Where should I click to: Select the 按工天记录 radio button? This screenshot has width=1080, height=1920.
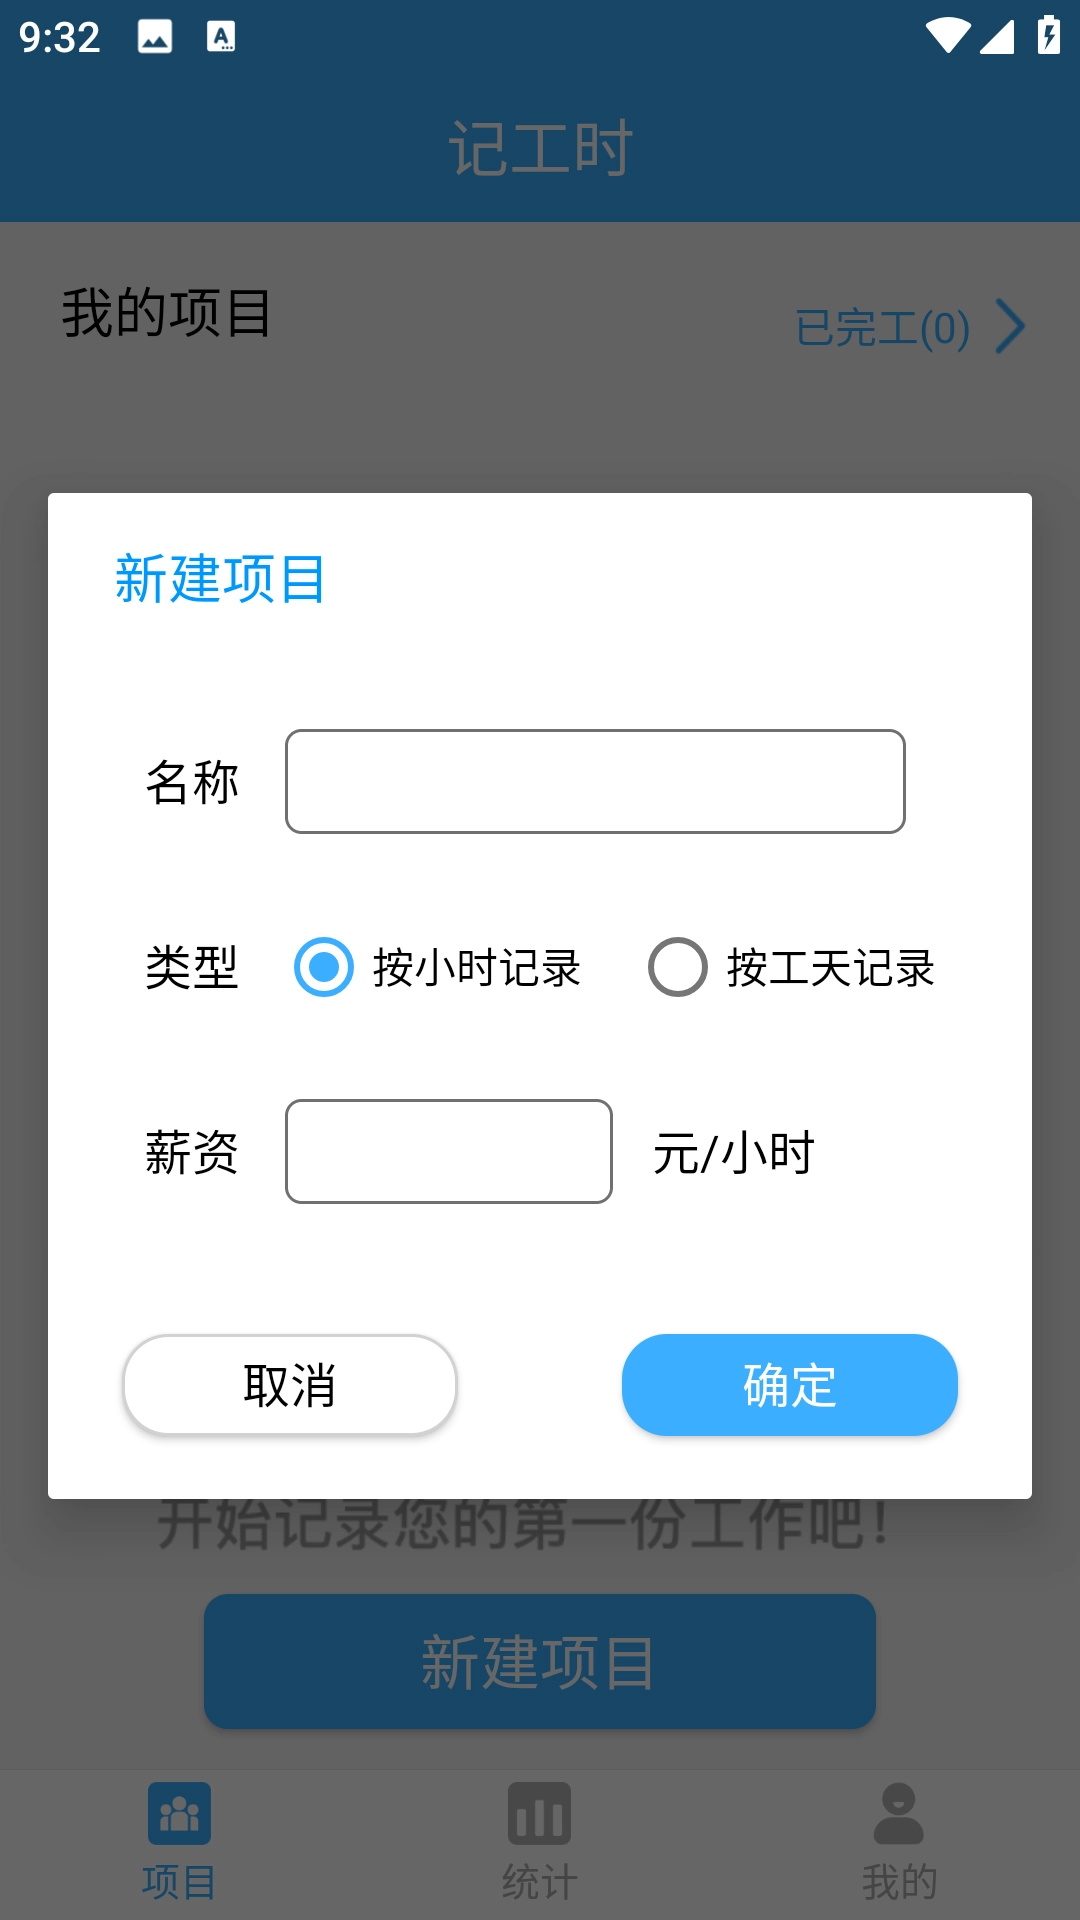(x=678, y=967)
